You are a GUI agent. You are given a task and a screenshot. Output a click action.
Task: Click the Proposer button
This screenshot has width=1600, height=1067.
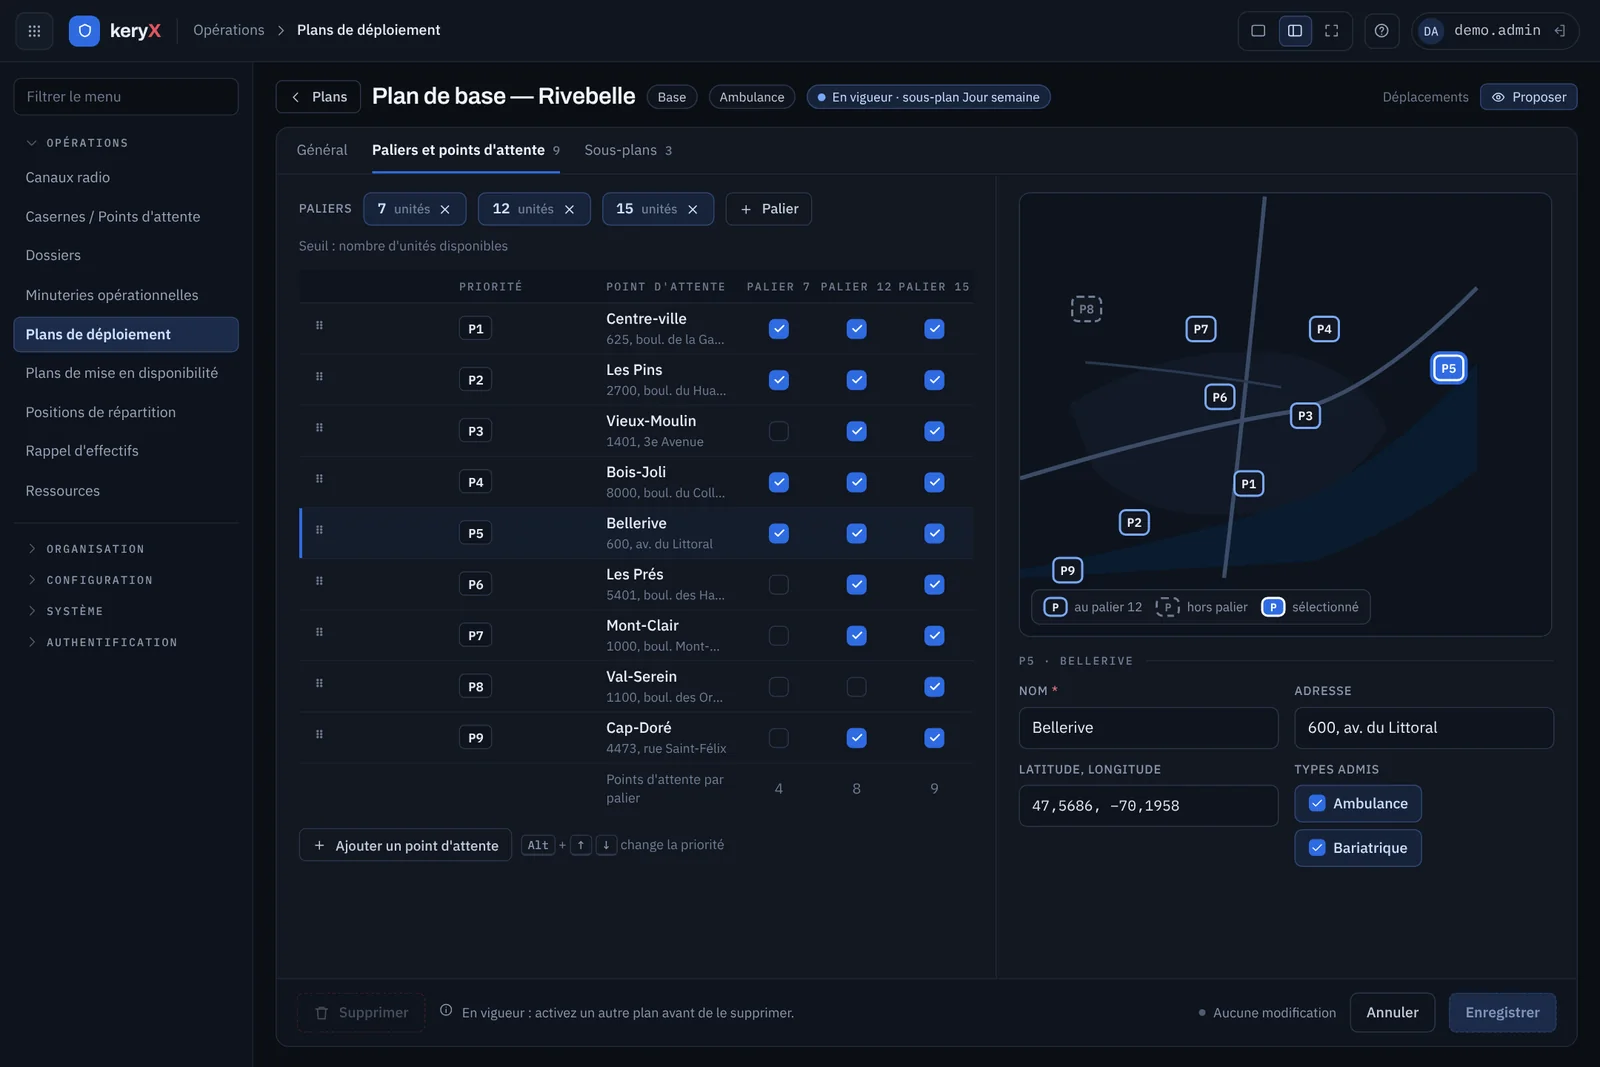tap(1528, 97)
